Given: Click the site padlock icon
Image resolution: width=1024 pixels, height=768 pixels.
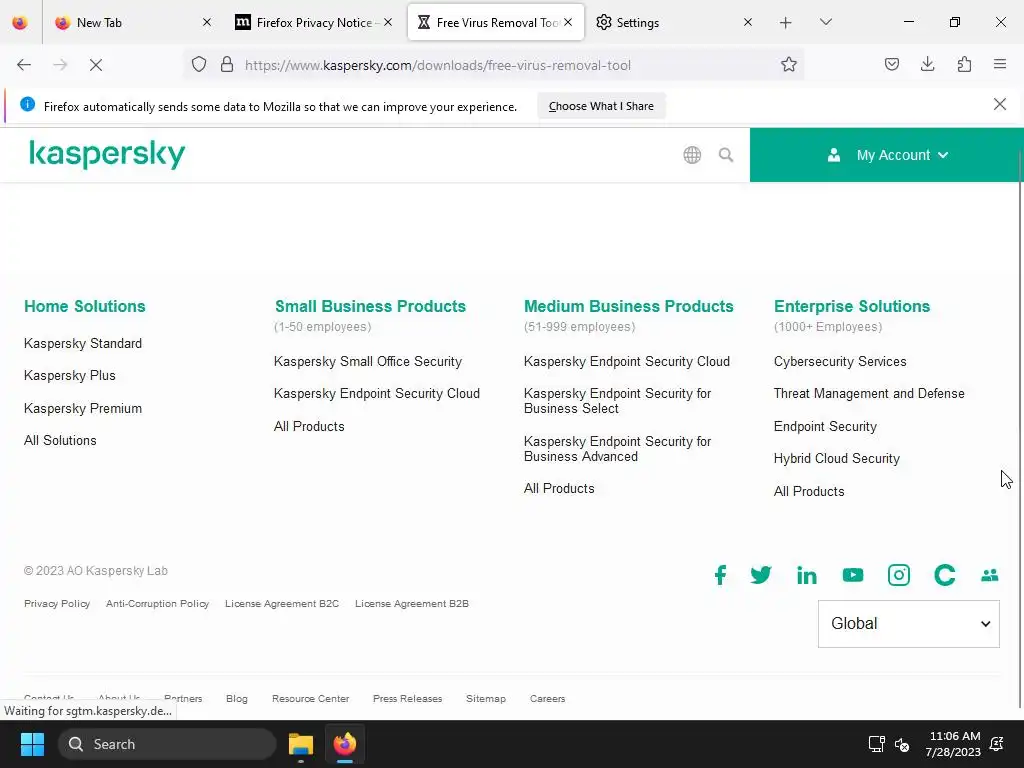Looking at the screenshot, I should tap(227, 65).
